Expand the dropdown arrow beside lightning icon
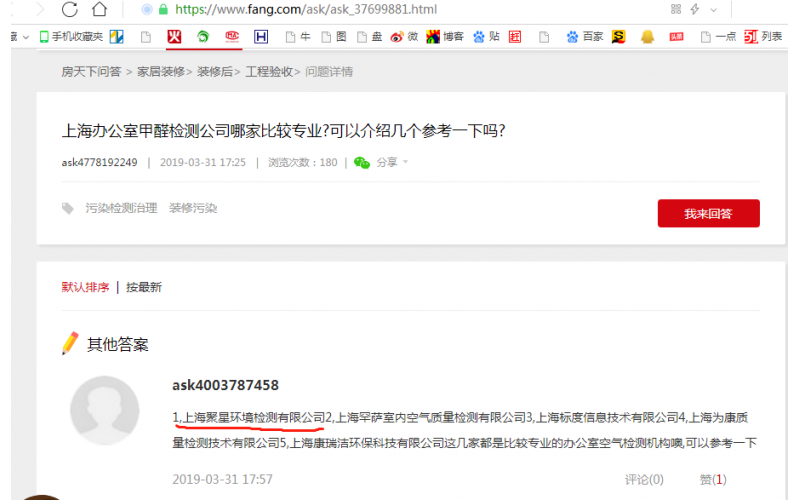 click(x=713, y=10)
